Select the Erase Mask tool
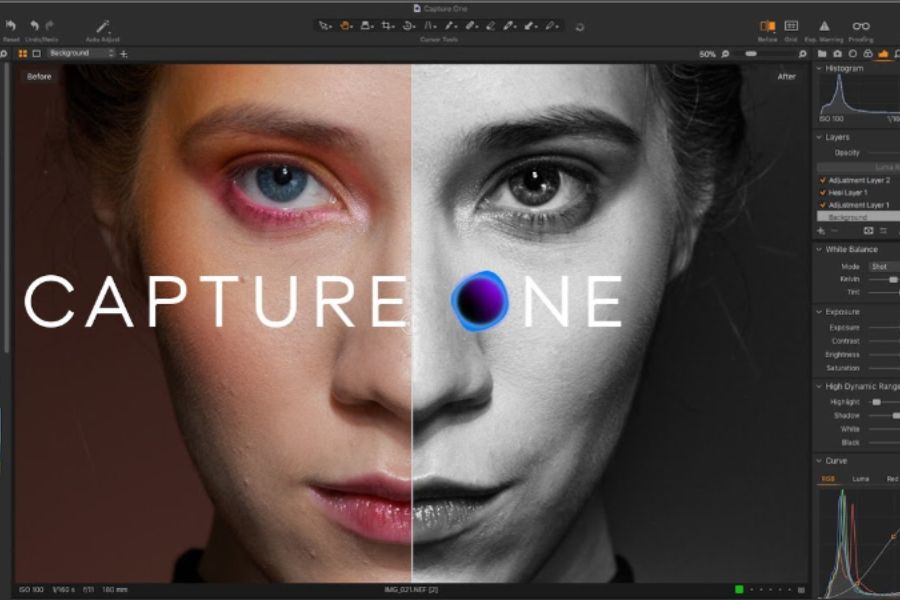The height and width of the screenshot is (600, 900). click(x=491, y=26)
